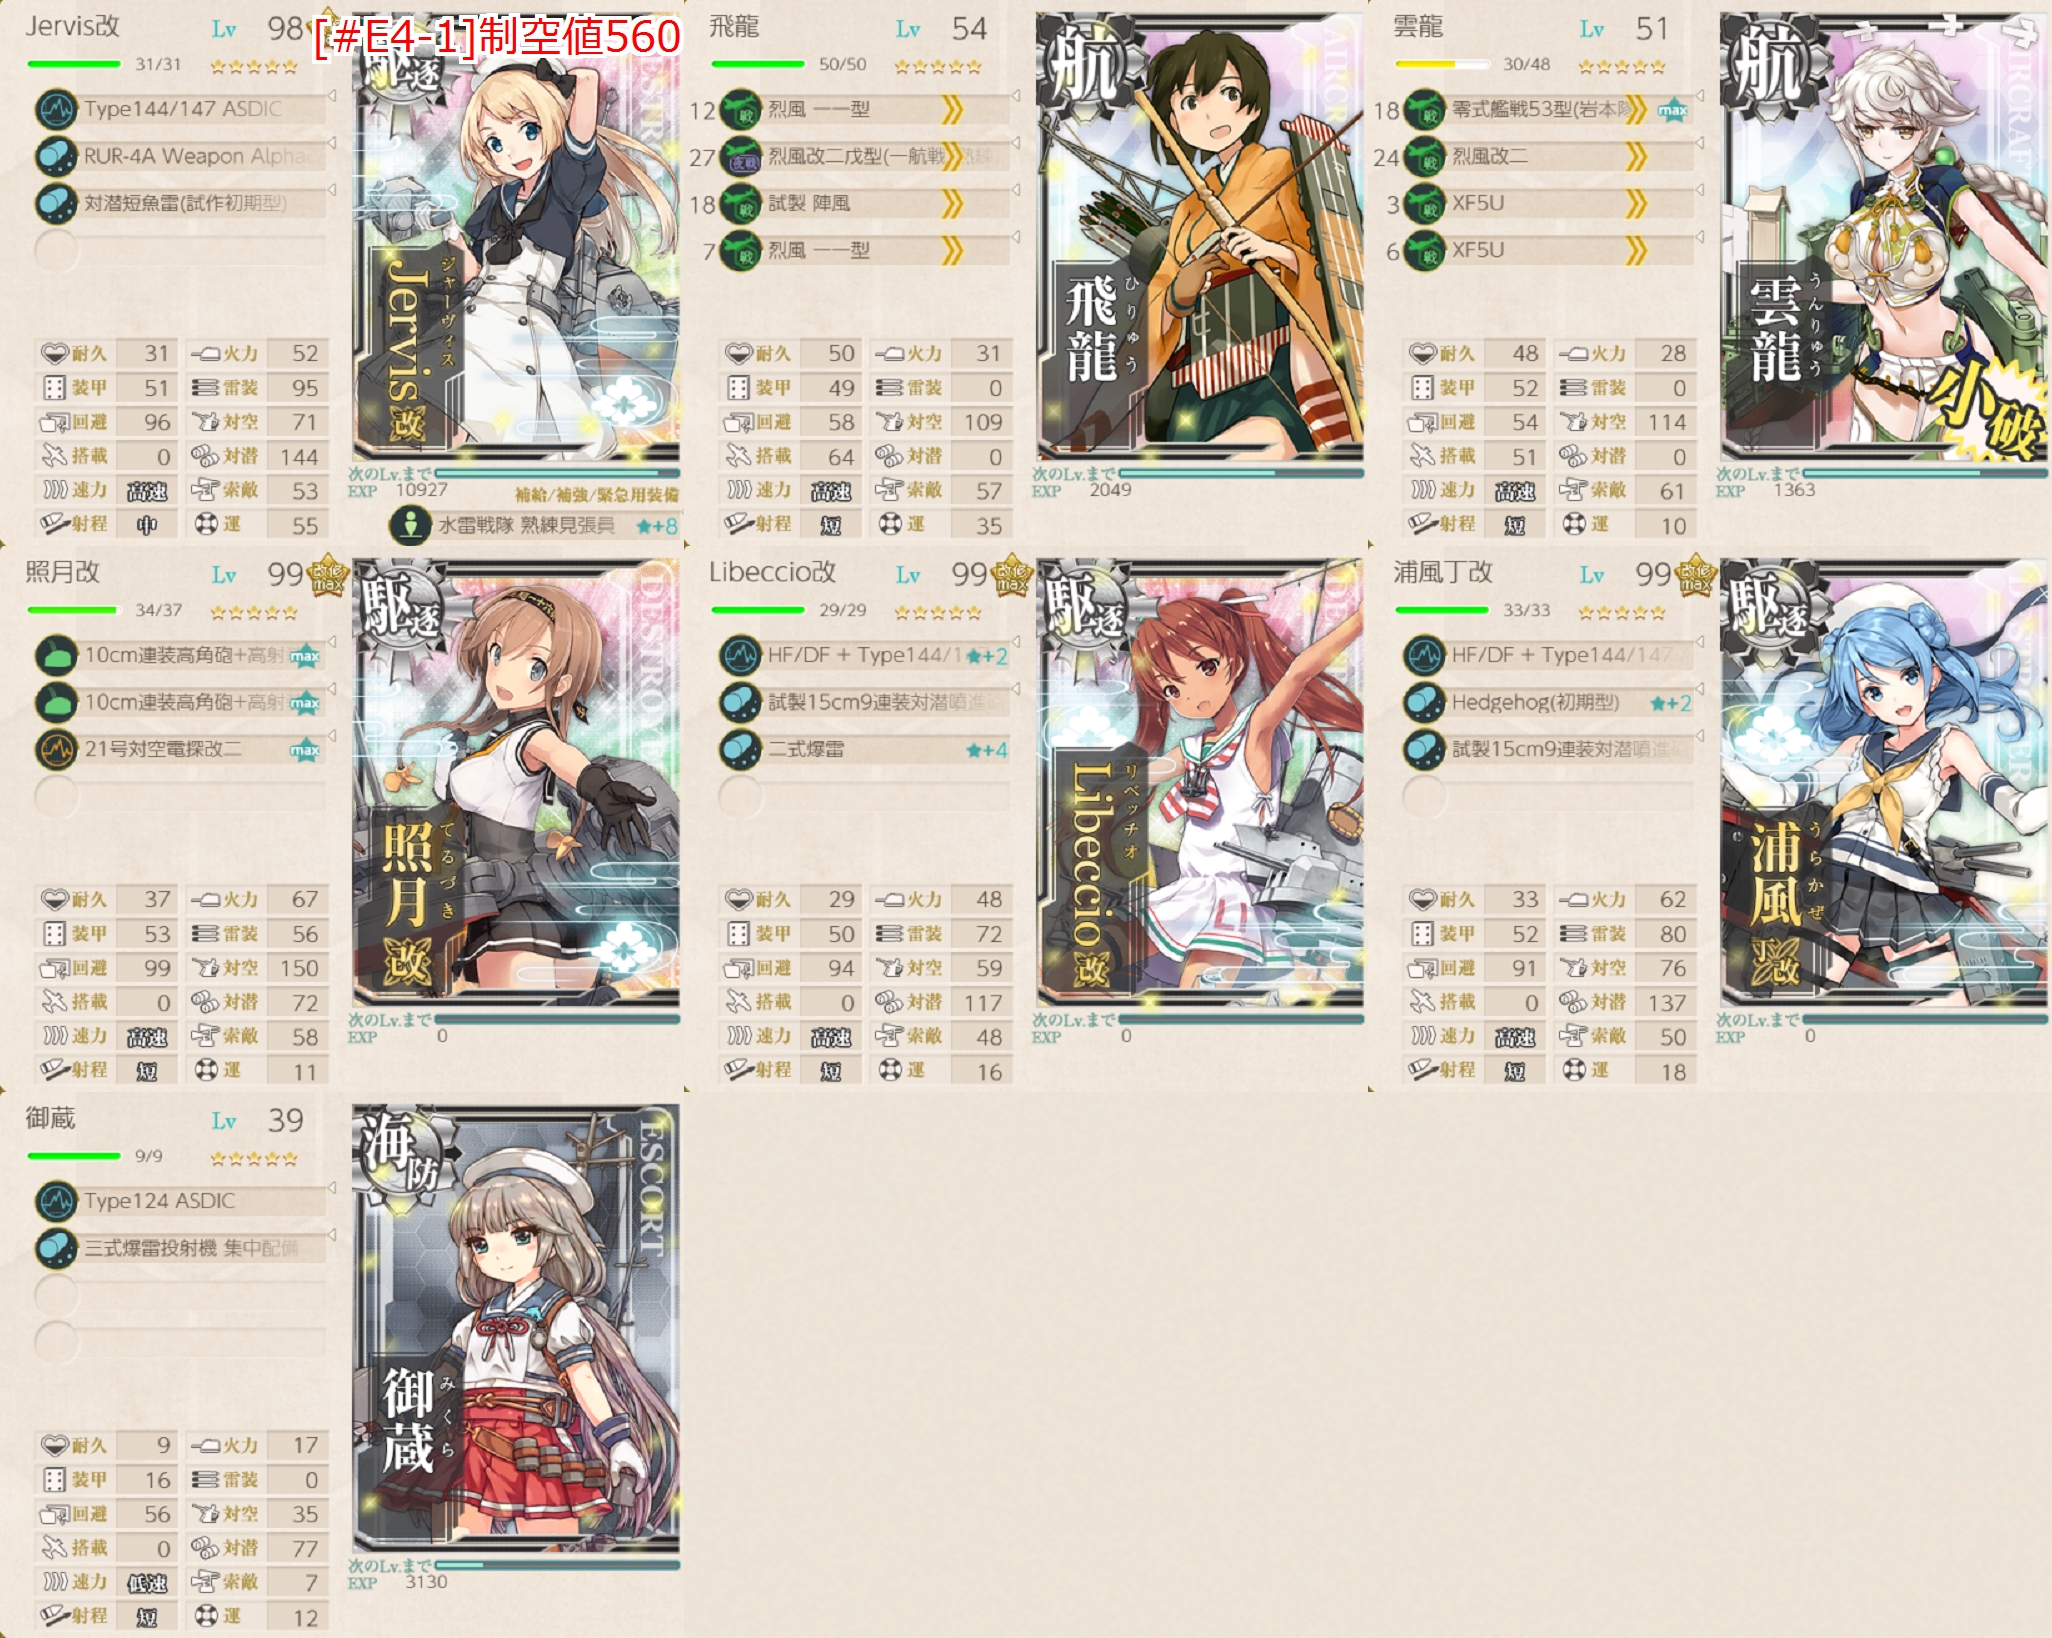Viewport: 2052px width, 1638px height.
Task: Click the fighter icon beside 烈風改二 on 雲龍
Action: tap(1425, 156)
